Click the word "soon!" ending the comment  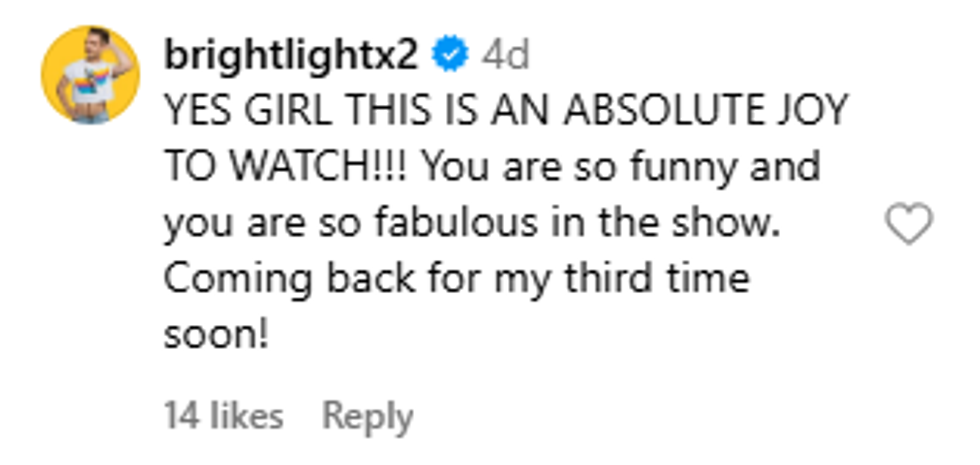(215, 334)
